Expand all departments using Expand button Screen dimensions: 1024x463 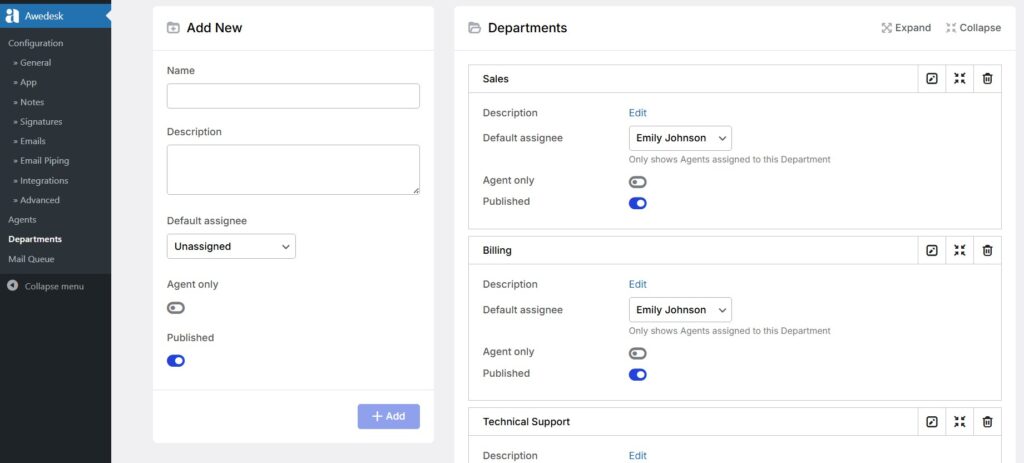[x=906, y=28]
